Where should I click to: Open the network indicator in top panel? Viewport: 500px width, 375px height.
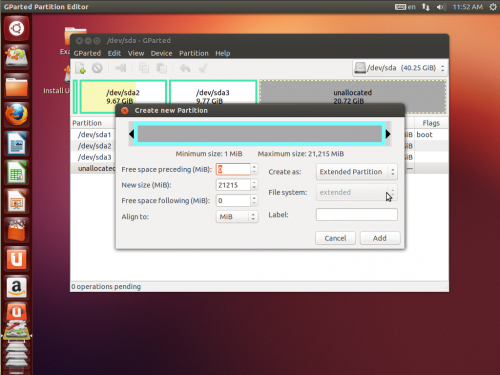426,7
